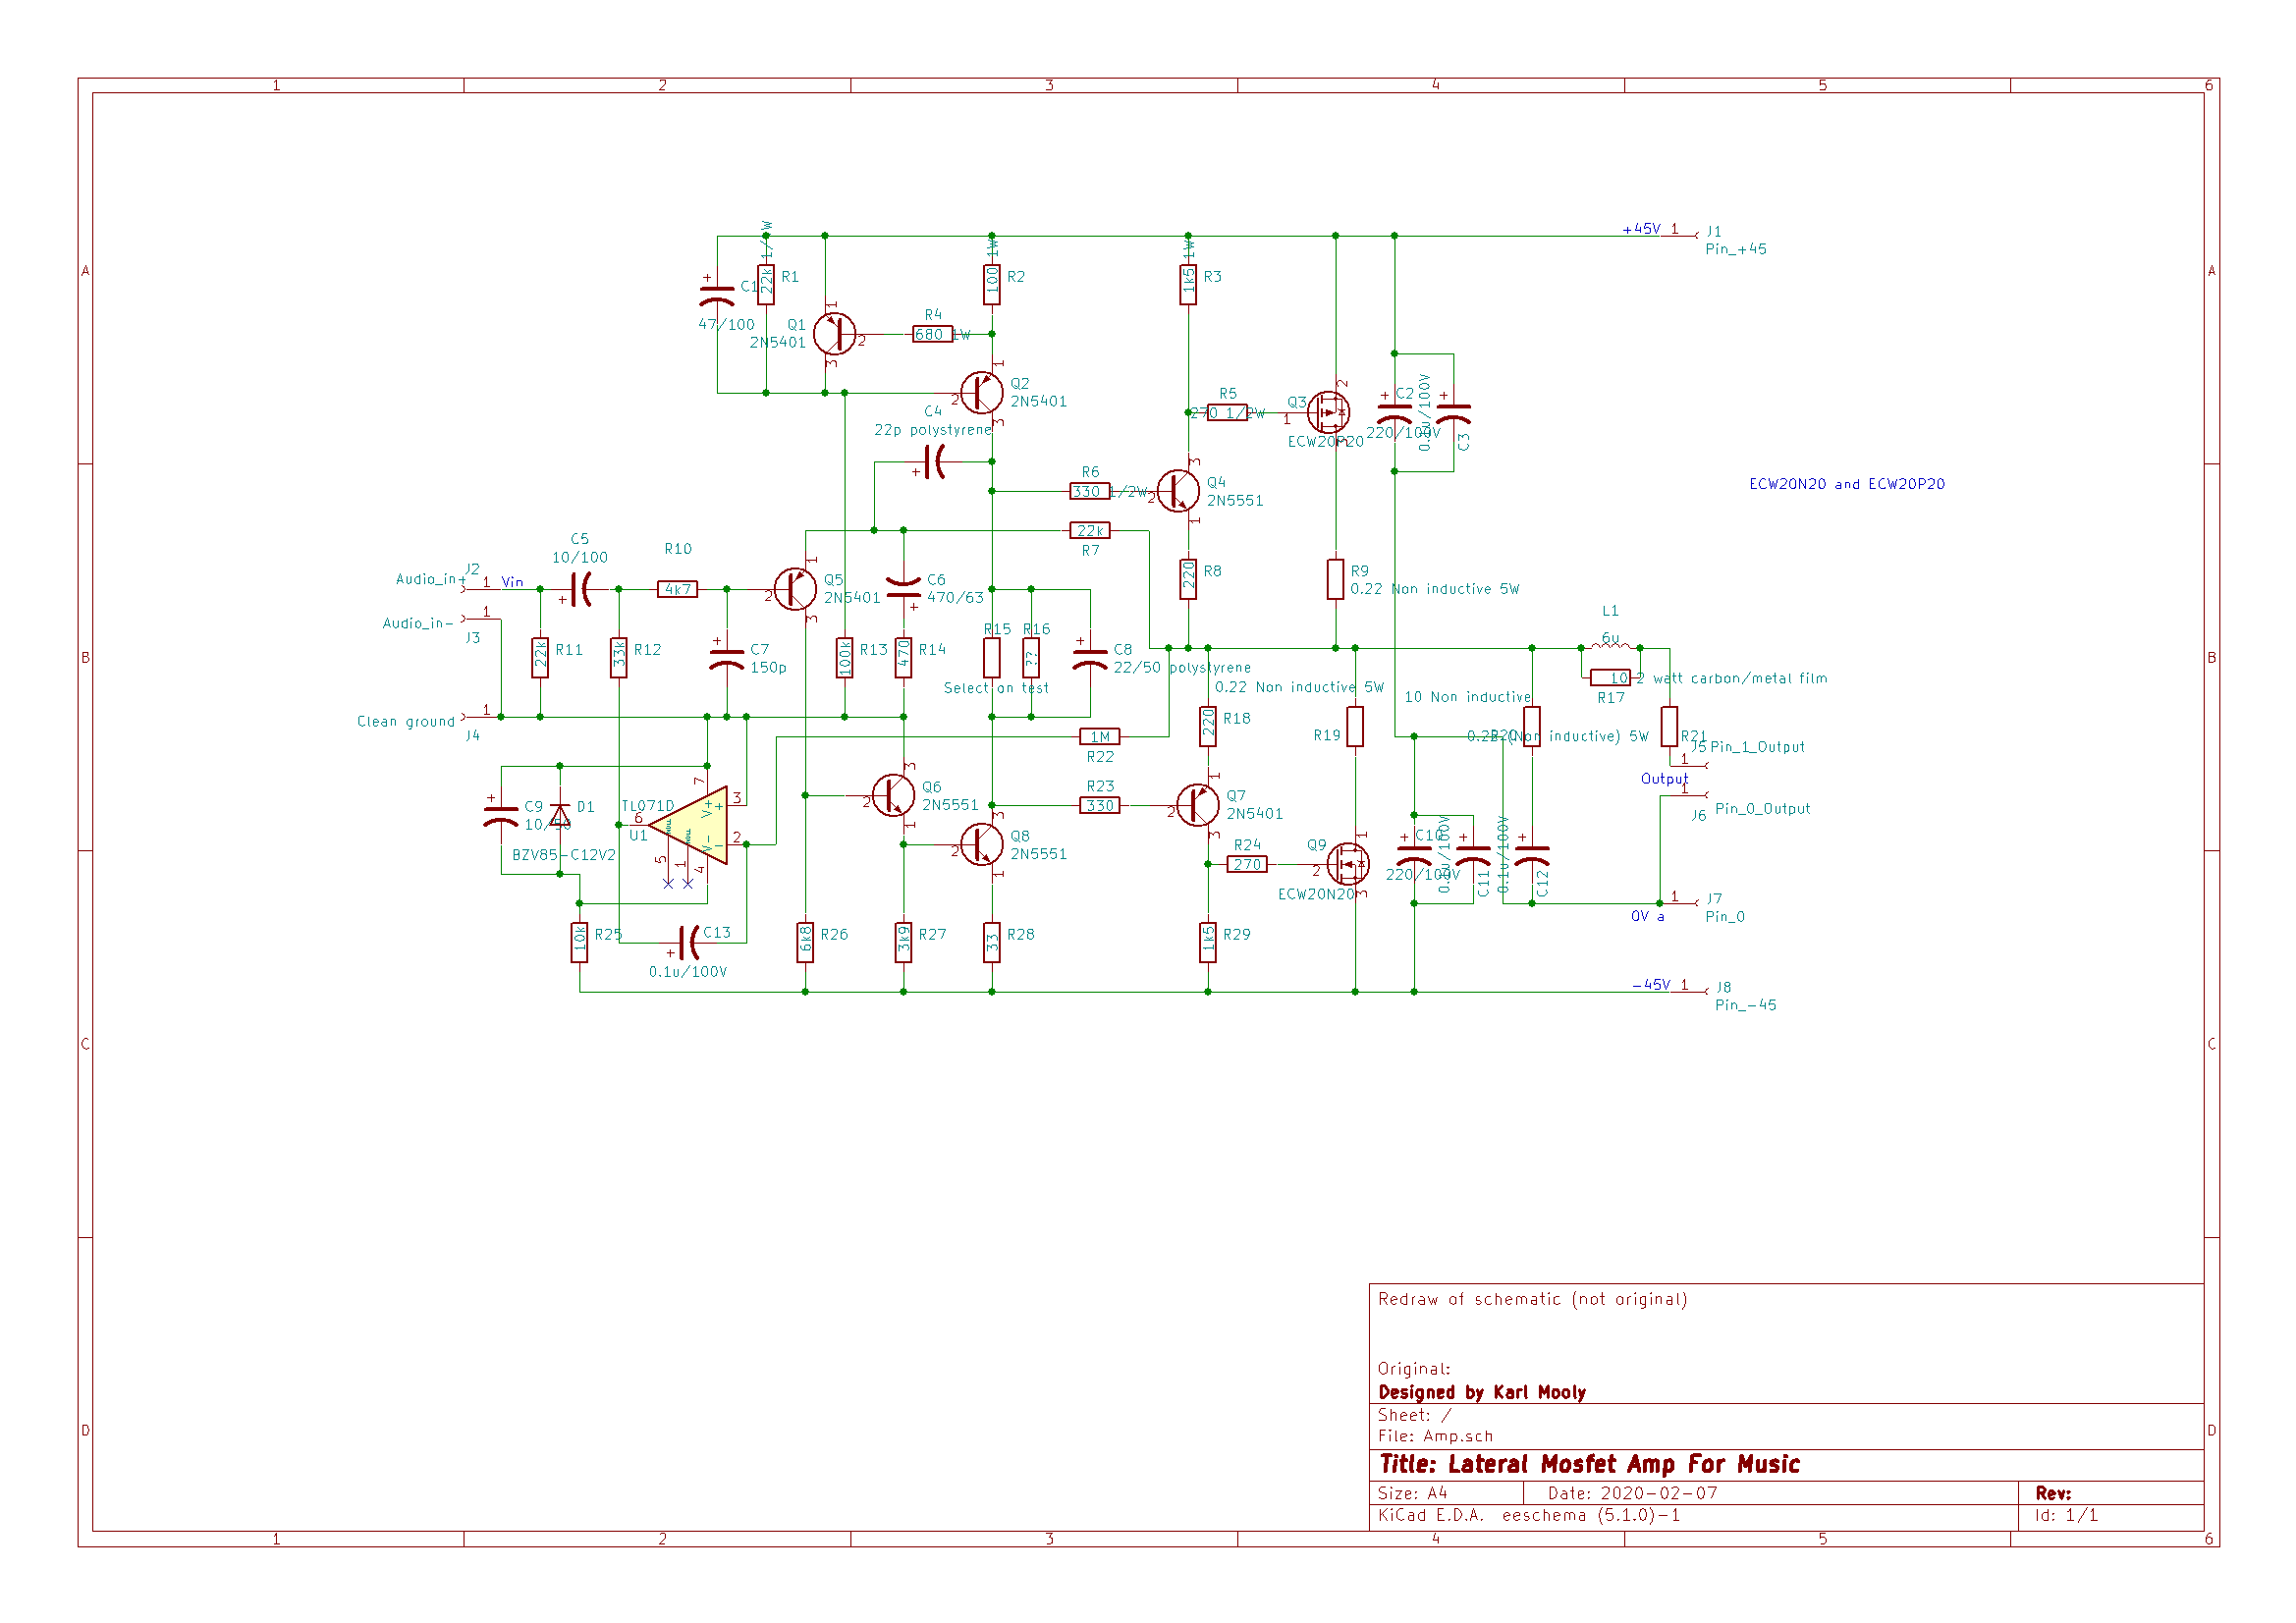Click the Q3 ECW20P20 MOSFET symbol
The height and width of the screenshot is (1623, 2296).
(x=1329, y=412)
